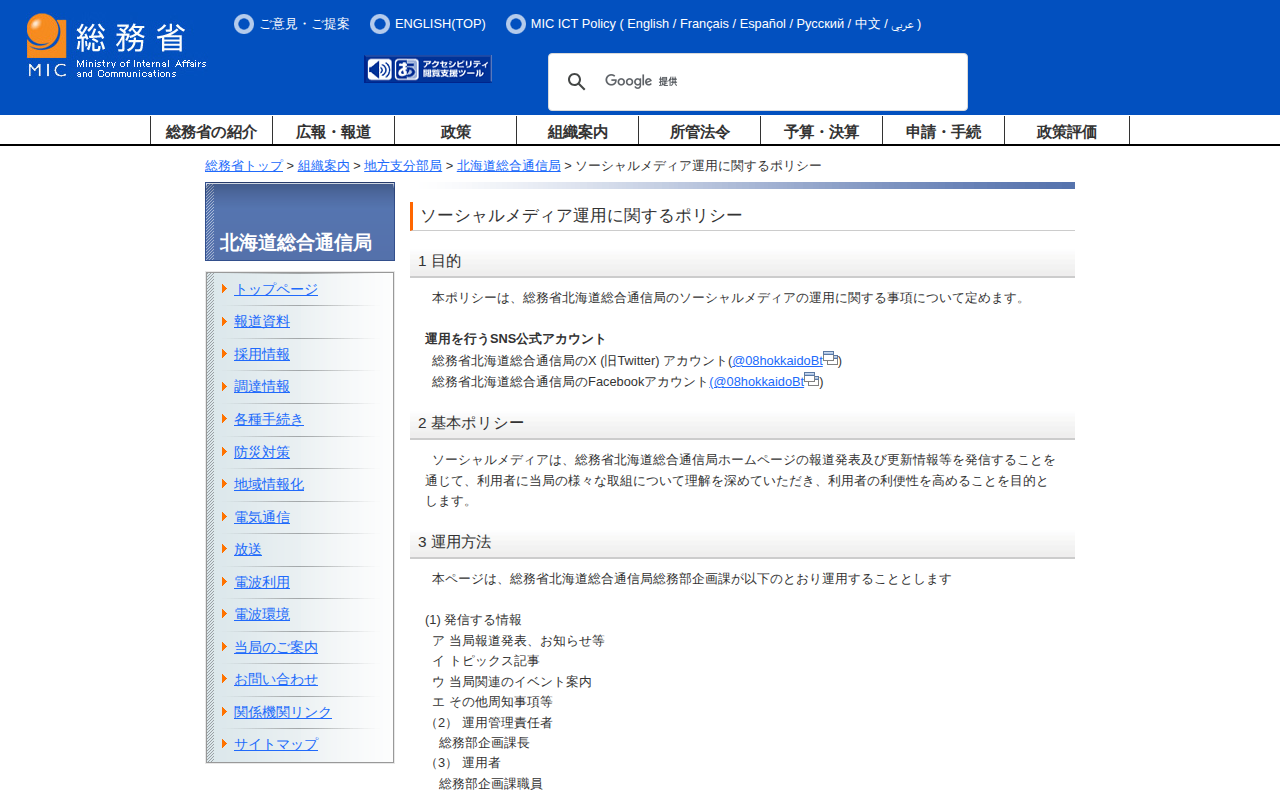The height and width of the screenshot is (800, 1280).
Task: Select the 申請・手続 menu item
Action: (943, 131)
